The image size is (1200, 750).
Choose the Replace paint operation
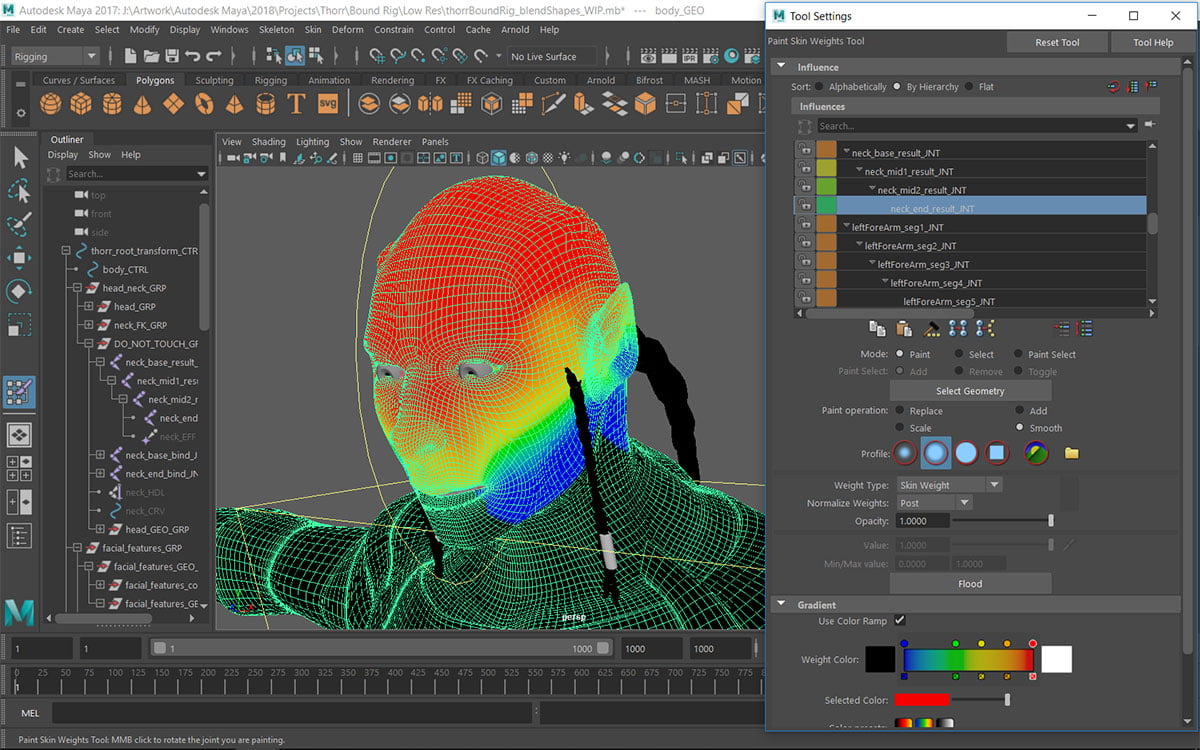point(900,410)
